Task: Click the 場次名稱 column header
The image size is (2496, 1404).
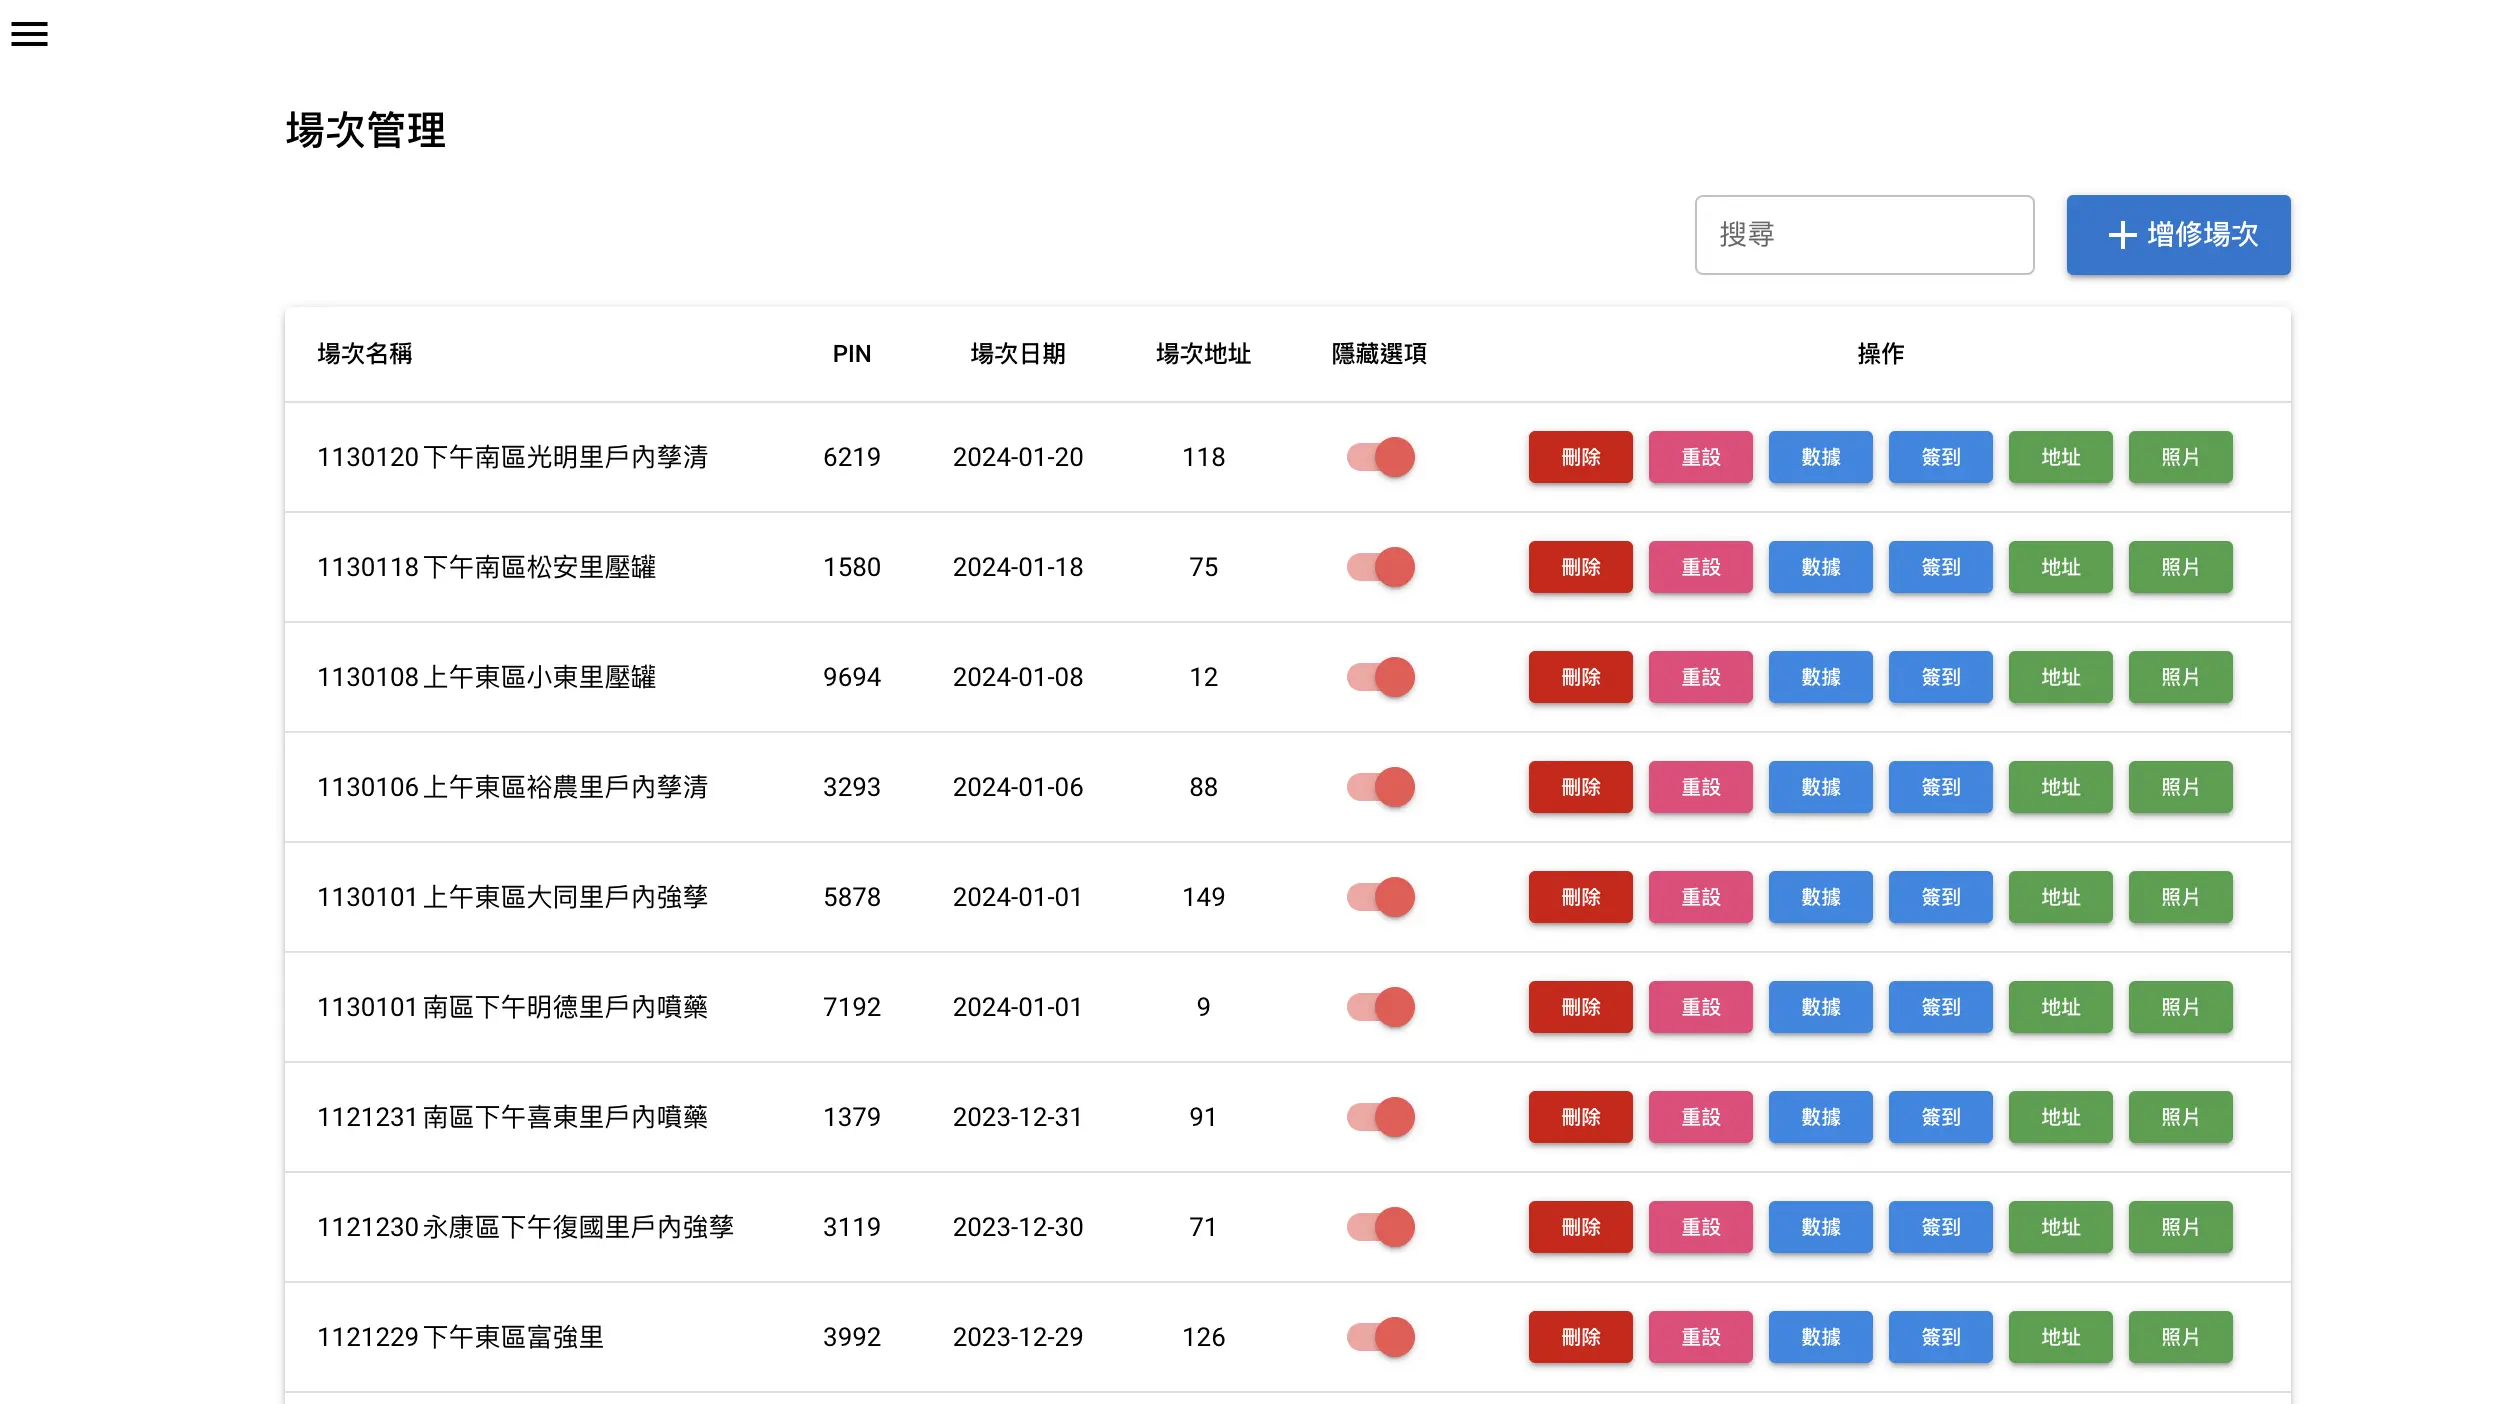Action: [x=366, y=354]
